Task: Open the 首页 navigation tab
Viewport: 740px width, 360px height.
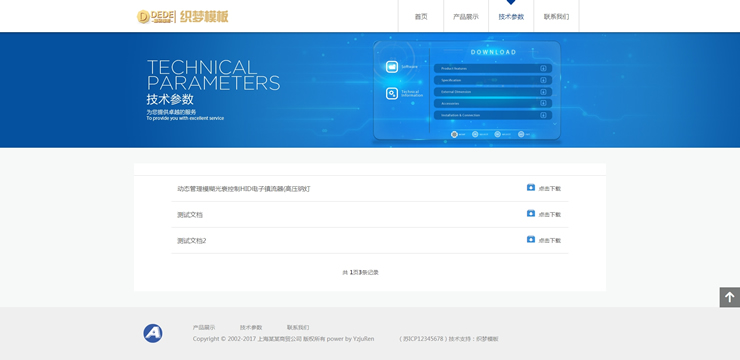Action: [x=421, y=17]
